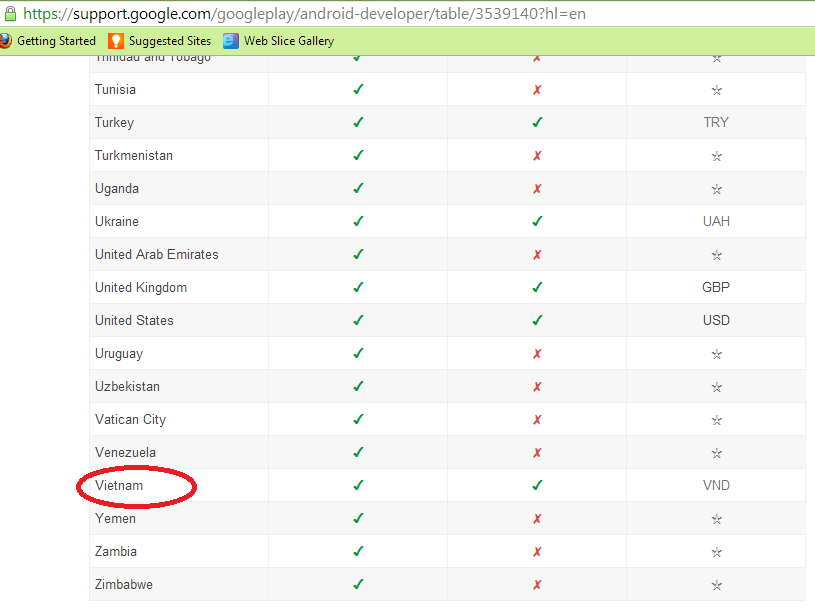The image size is (815, 609).
Task: Click green checkmark in Vietnam's first column
Action: tap(358, 485)
